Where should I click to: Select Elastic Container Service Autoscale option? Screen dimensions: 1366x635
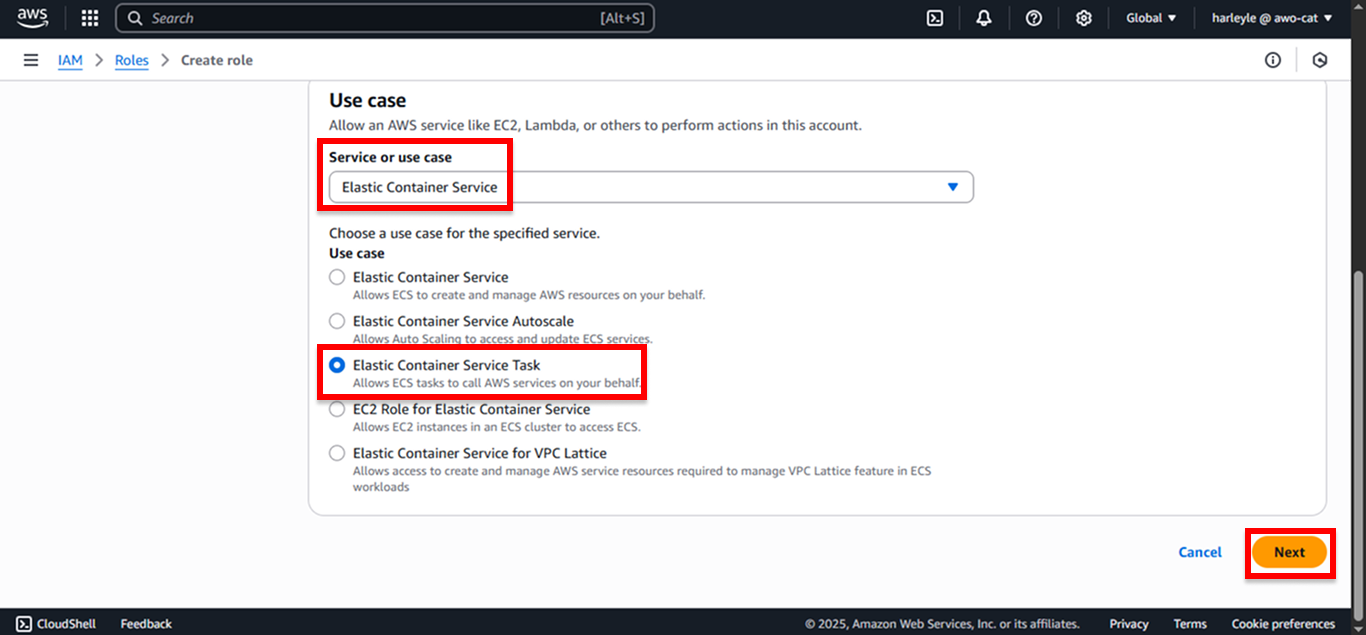337,321
